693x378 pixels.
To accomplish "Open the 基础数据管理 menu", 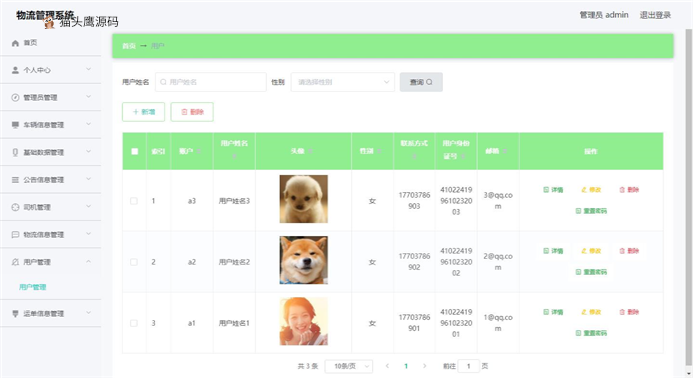I will pyautogui.click(x=51, y=152).
